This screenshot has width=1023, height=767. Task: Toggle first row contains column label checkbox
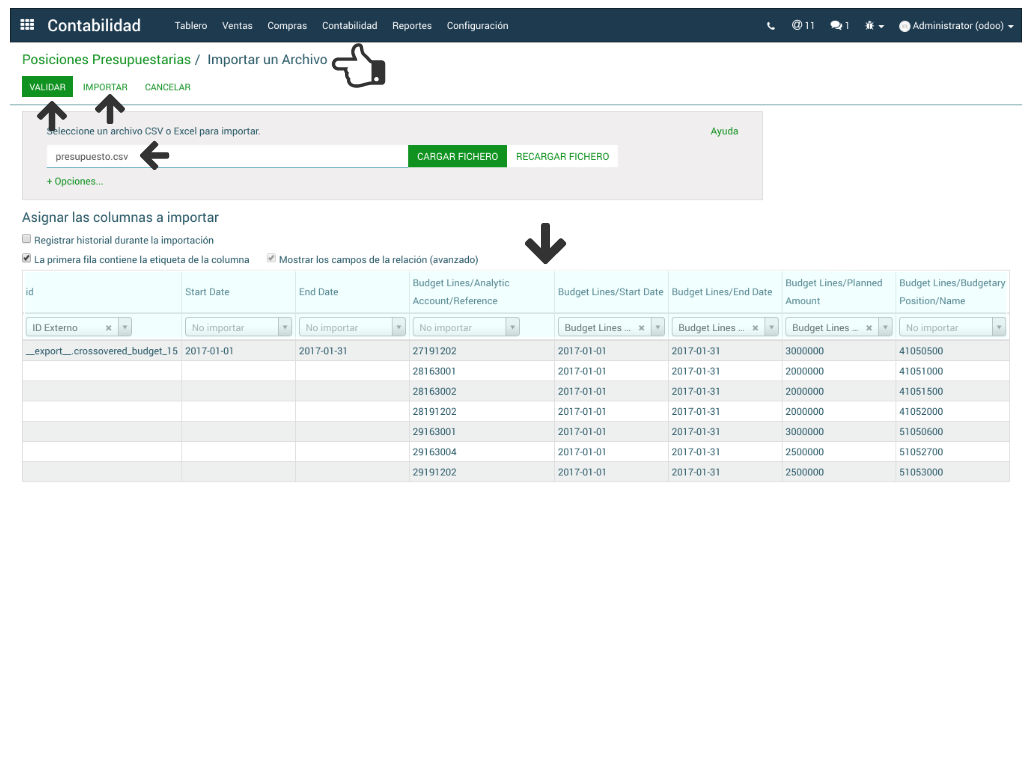click(x=27, y=259)
